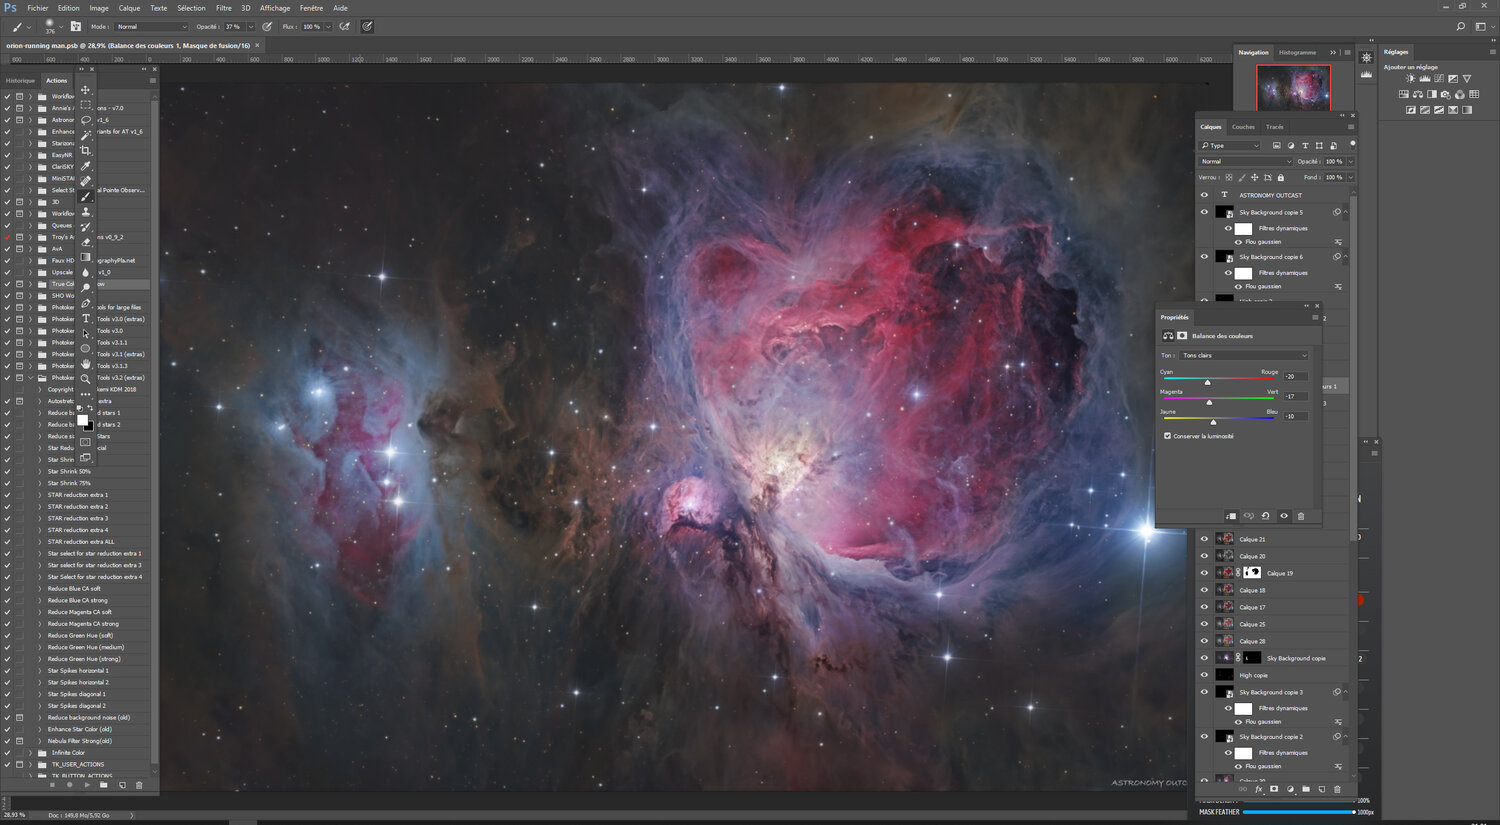Expand the TK_USER_ACTIONS action set
This screenshot has width=1500, height=825.
30,764
